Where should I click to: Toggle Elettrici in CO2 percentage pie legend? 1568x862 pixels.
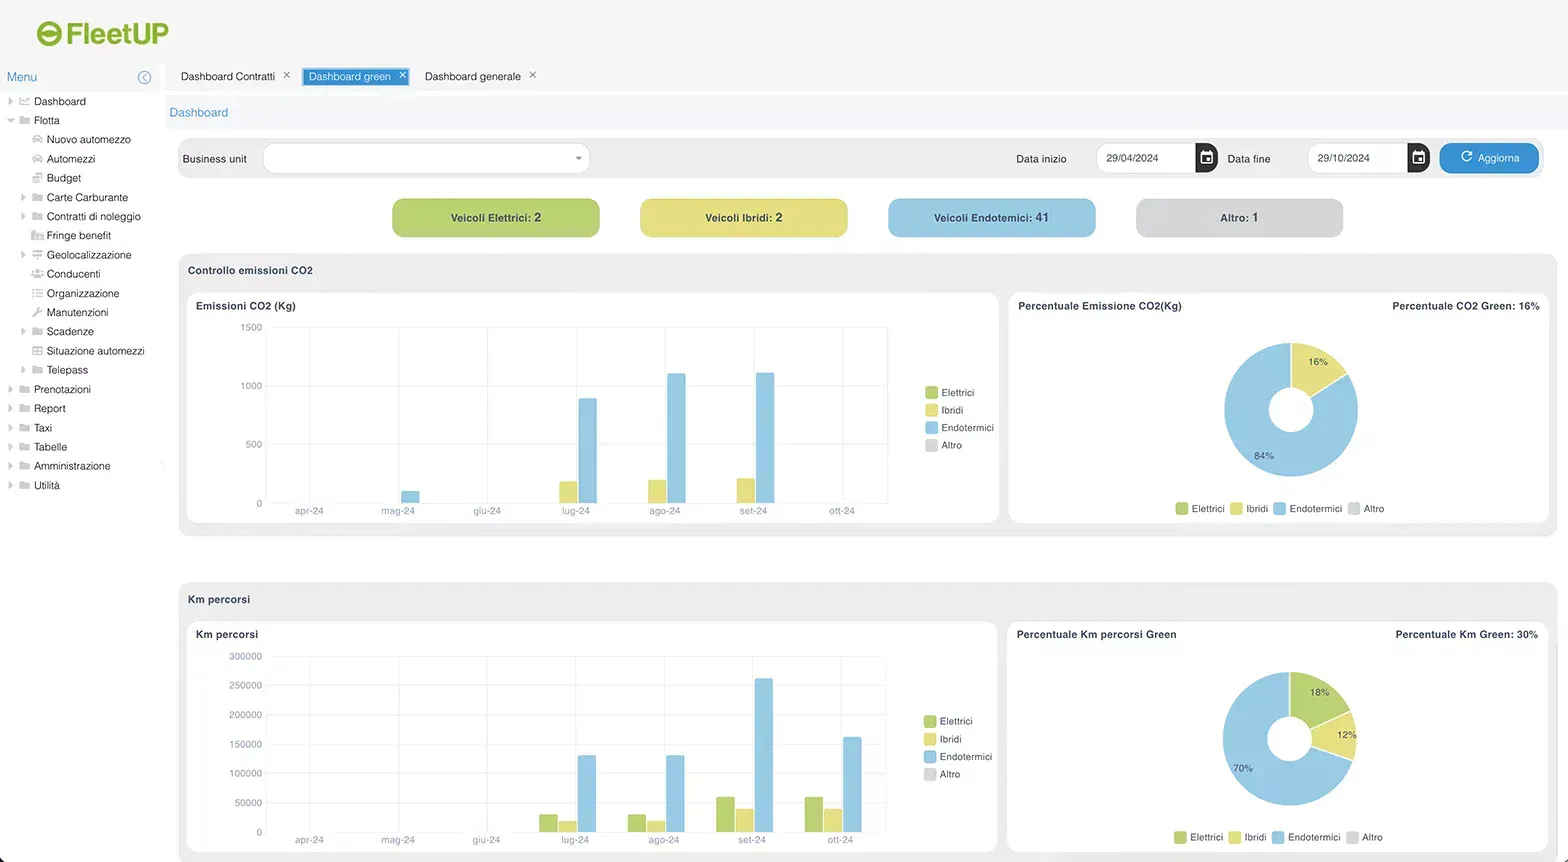[x=1200, y=509]
